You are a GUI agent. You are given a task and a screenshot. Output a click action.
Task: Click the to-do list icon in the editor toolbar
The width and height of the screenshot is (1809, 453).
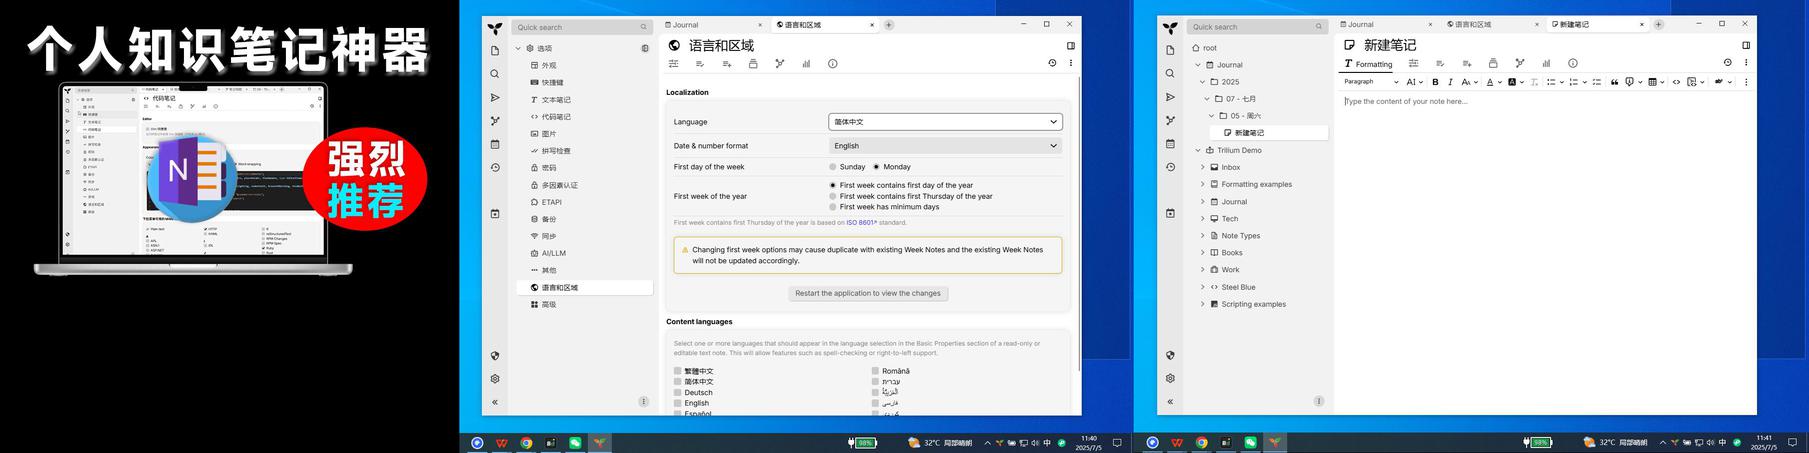tap(1596, 82)
